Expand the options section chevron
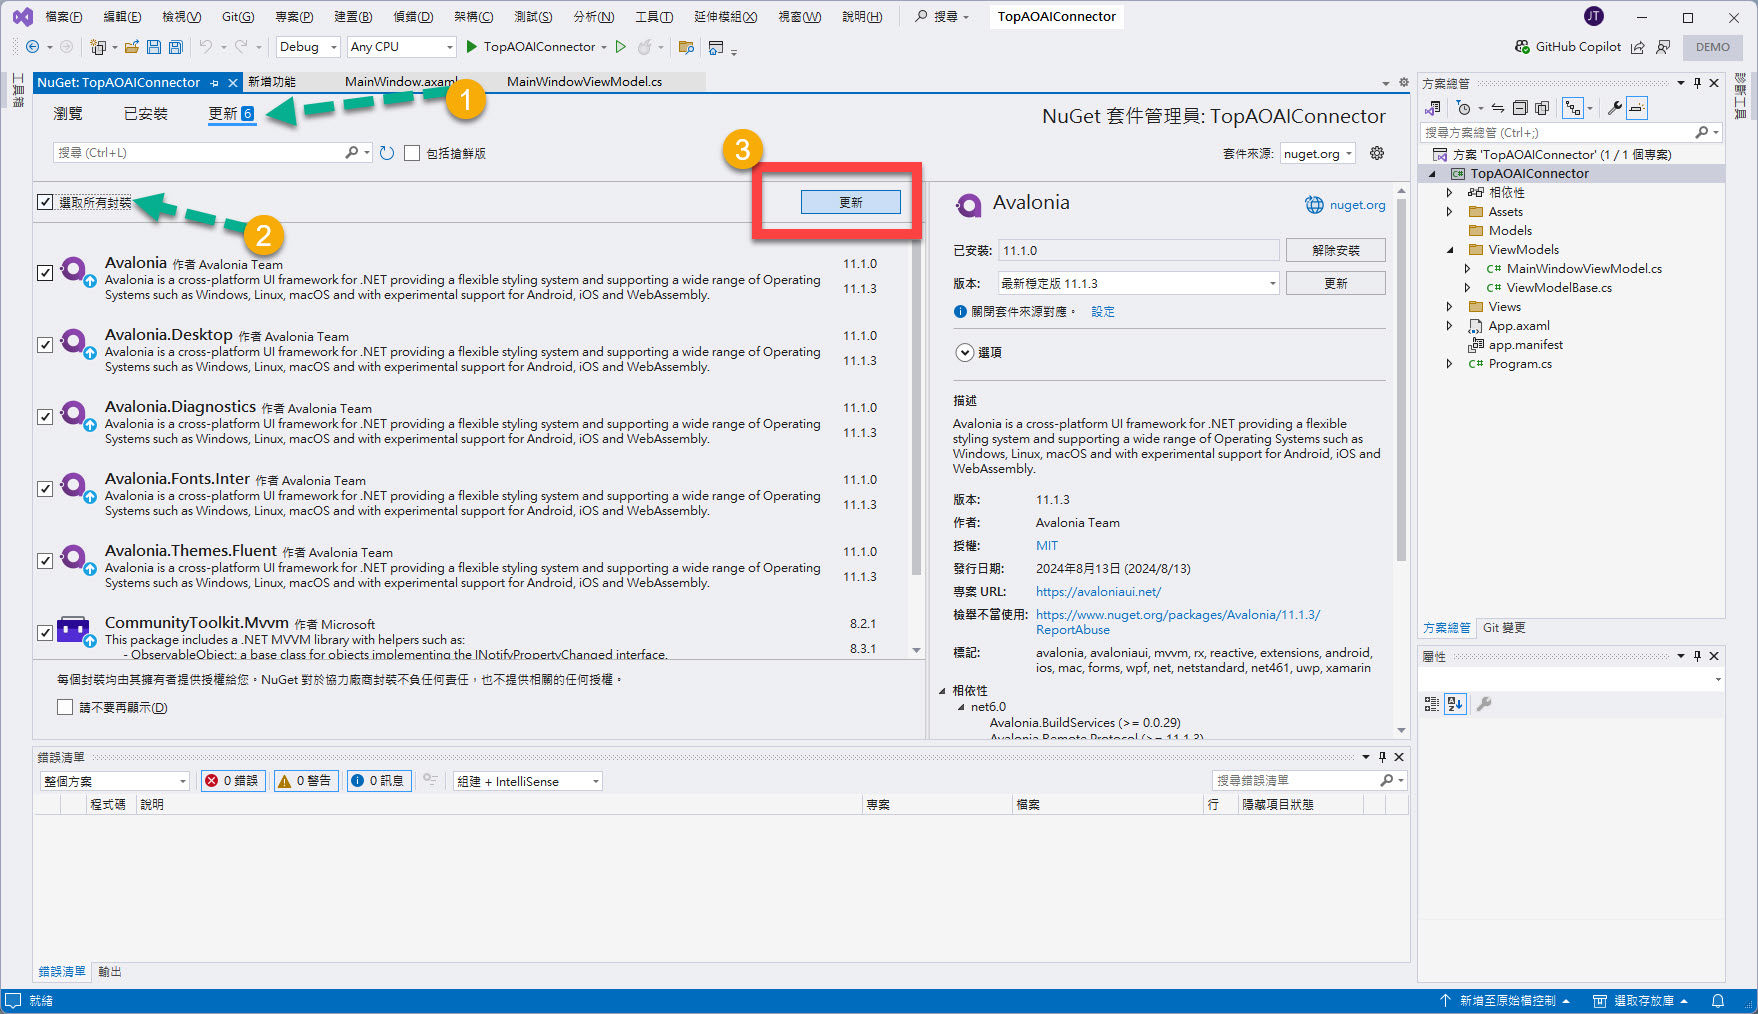Screen dimensions: 1758x1014 coord(965,352)
